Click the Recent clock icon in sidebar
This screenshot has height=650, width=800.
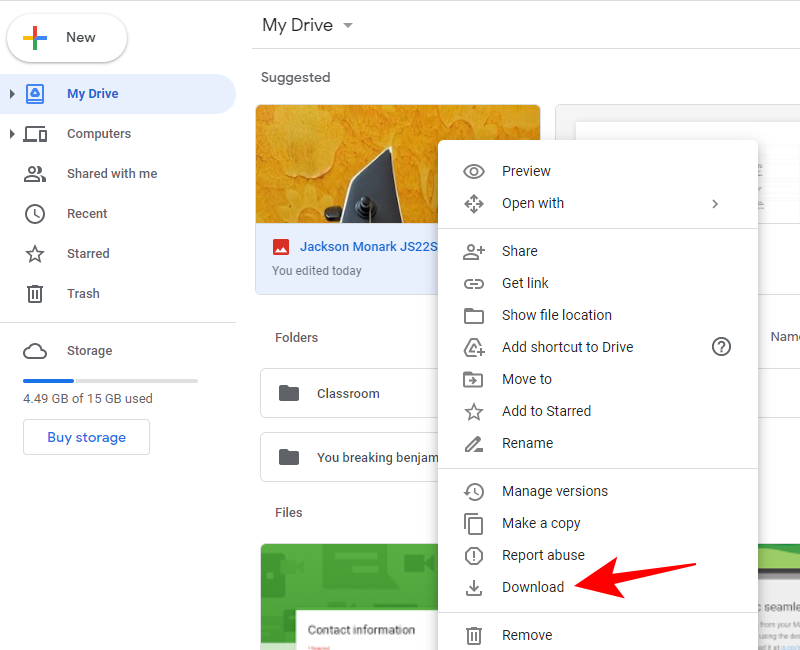(x=35, y=214)
